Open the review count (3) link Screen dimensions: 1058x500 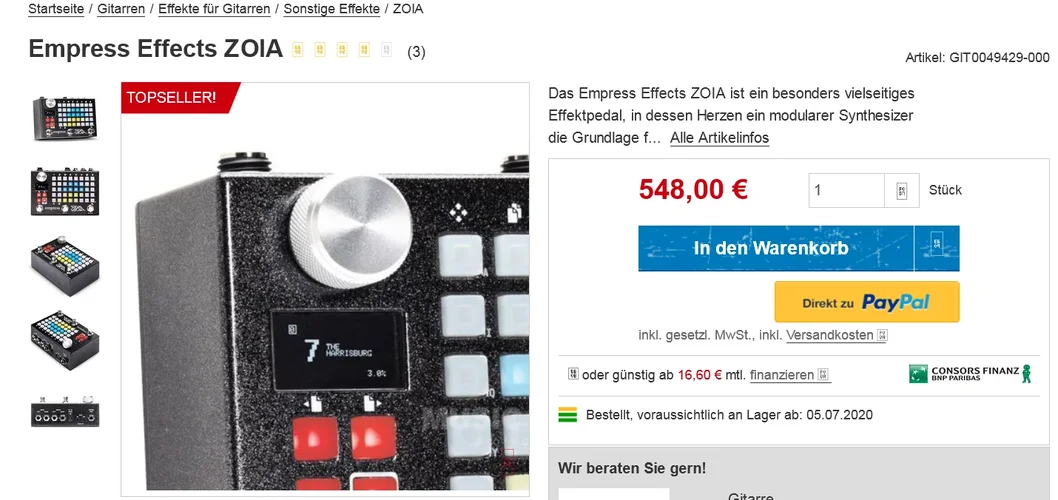click(x=416, y=52)
